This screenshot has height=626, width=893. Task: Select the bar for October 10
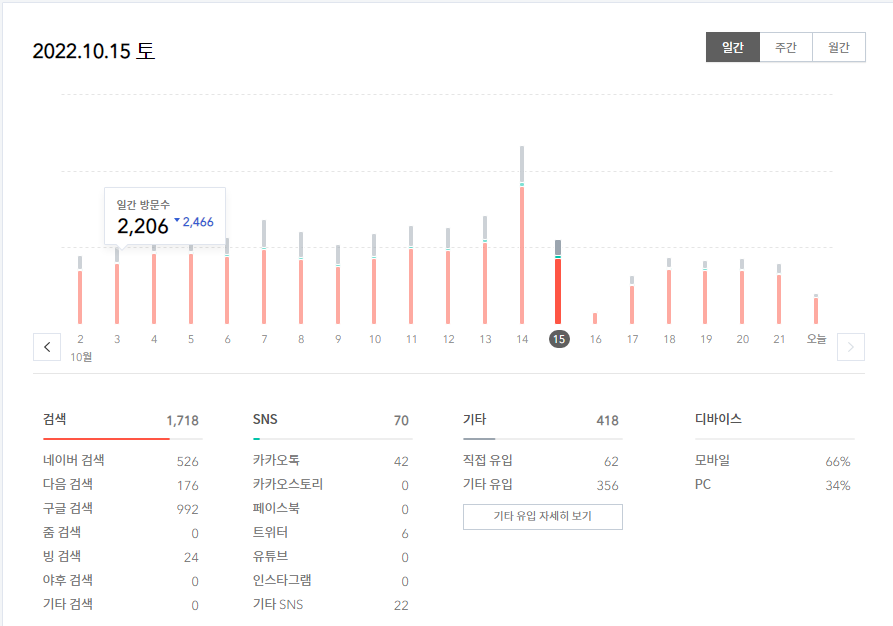click(x=374, y=279)
